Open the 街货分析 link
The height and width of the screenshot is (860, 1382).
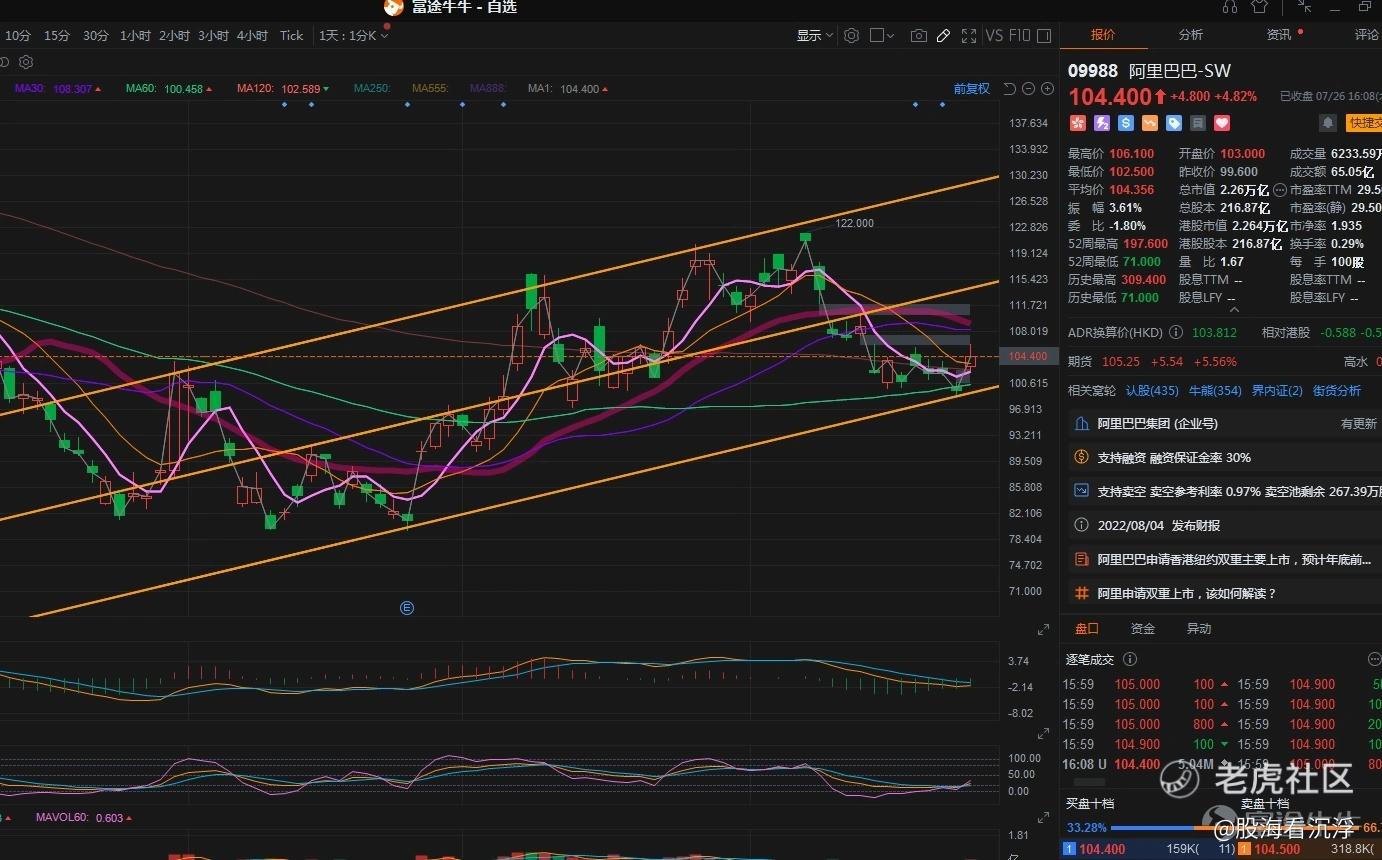coord(1337,391)
